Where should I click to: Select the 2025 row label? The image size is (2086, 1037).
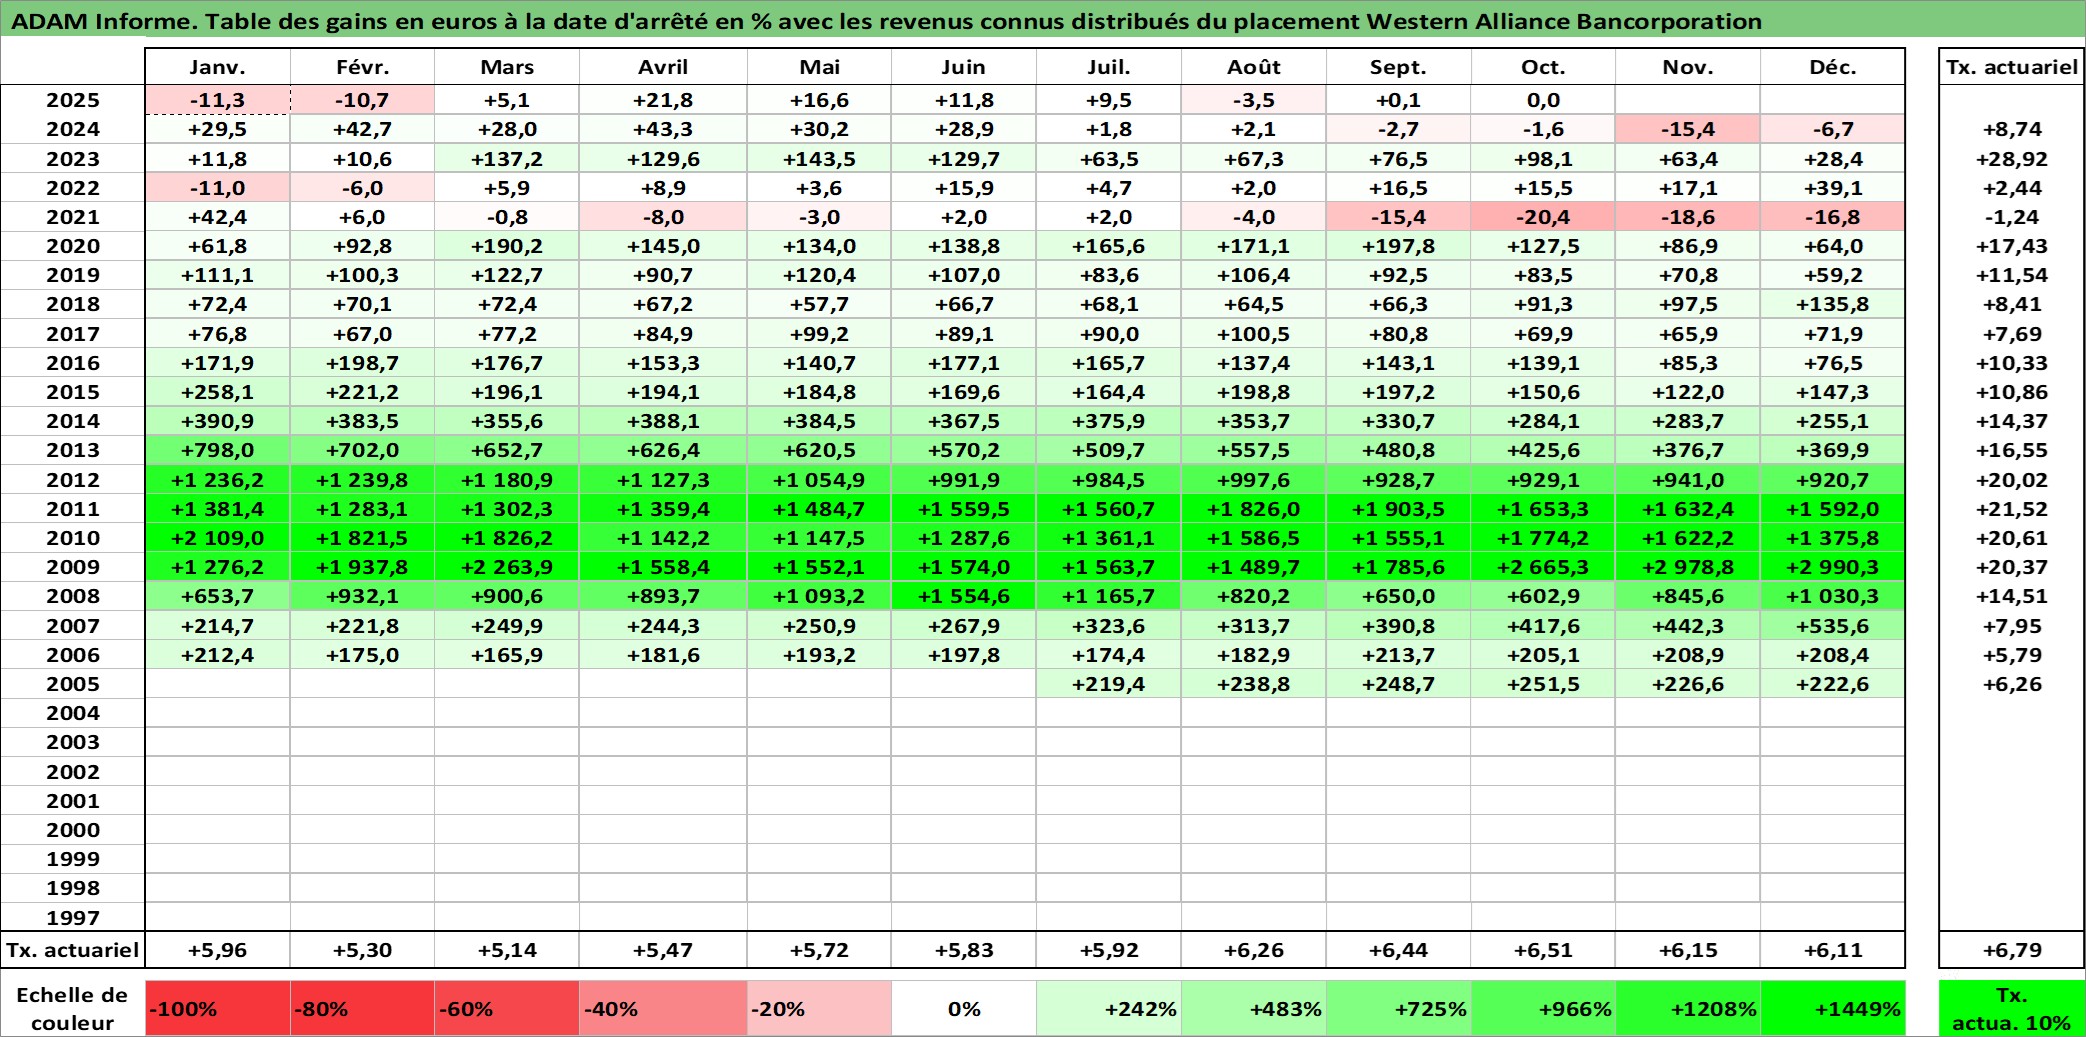tap(73, 100)
